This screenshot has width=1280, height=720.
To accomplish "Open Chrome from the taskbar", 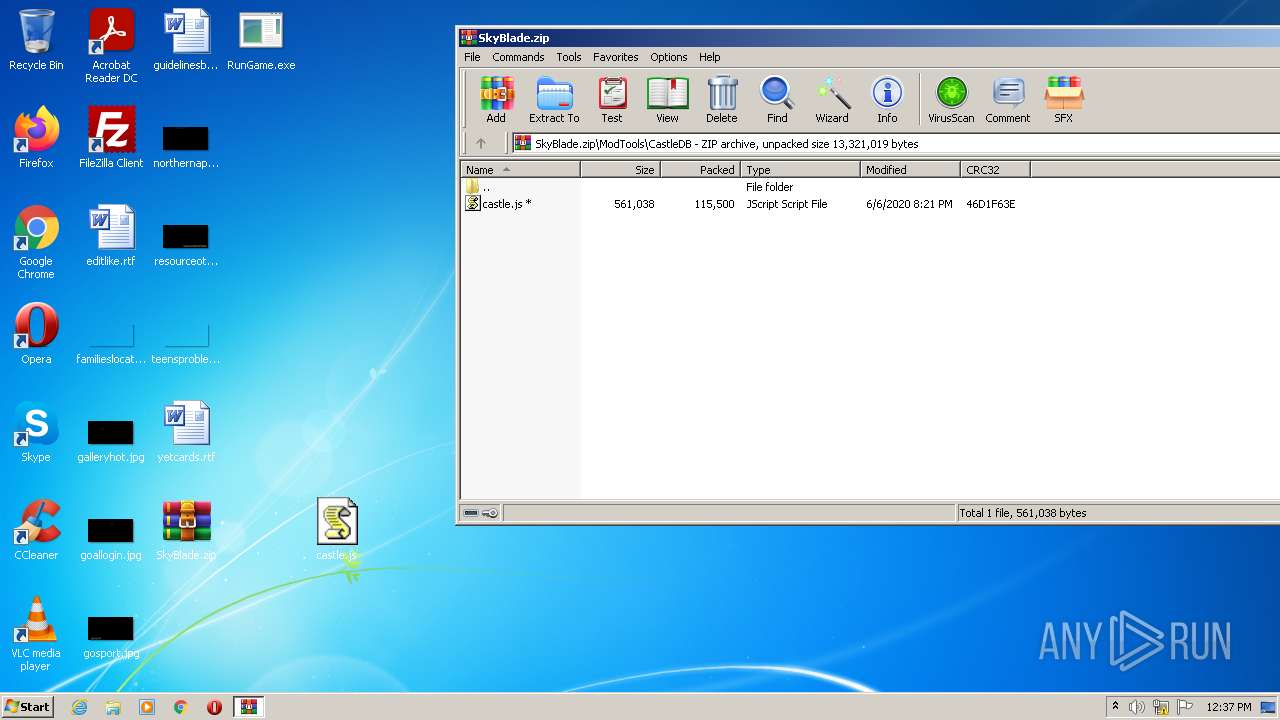I will coord(180,707).
